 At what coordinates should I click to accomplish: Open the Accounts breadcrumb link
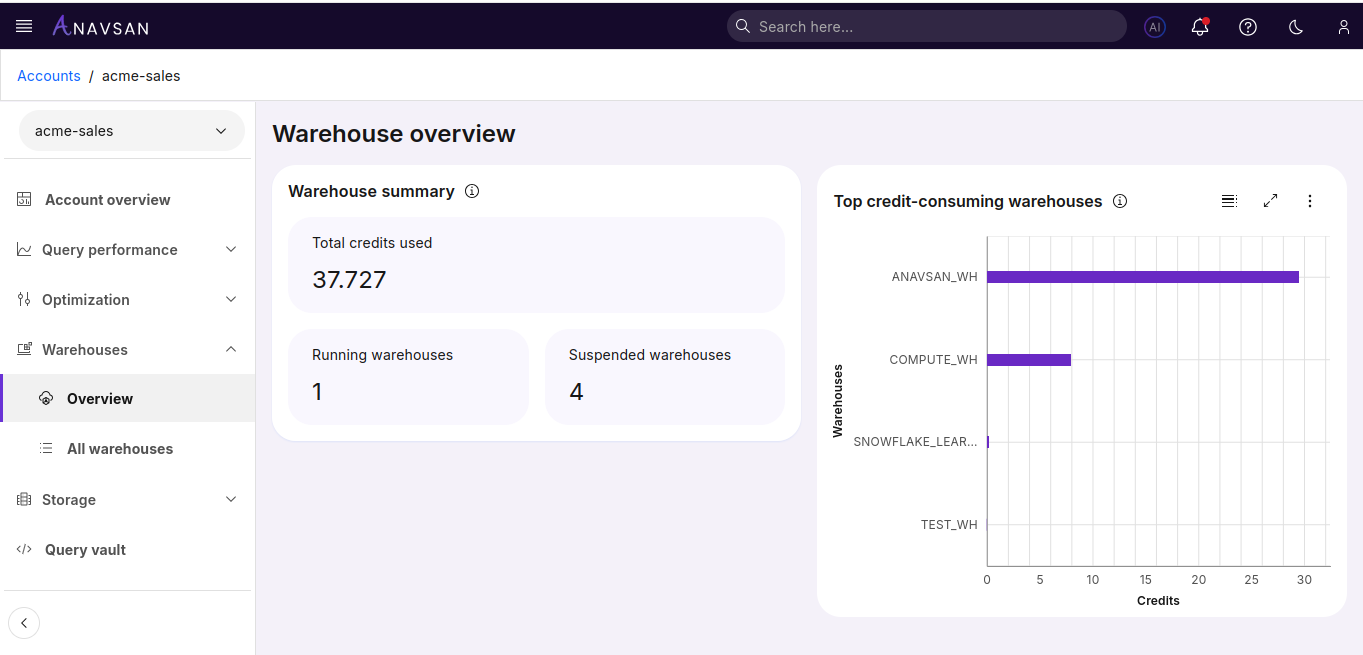click(49, 75)
